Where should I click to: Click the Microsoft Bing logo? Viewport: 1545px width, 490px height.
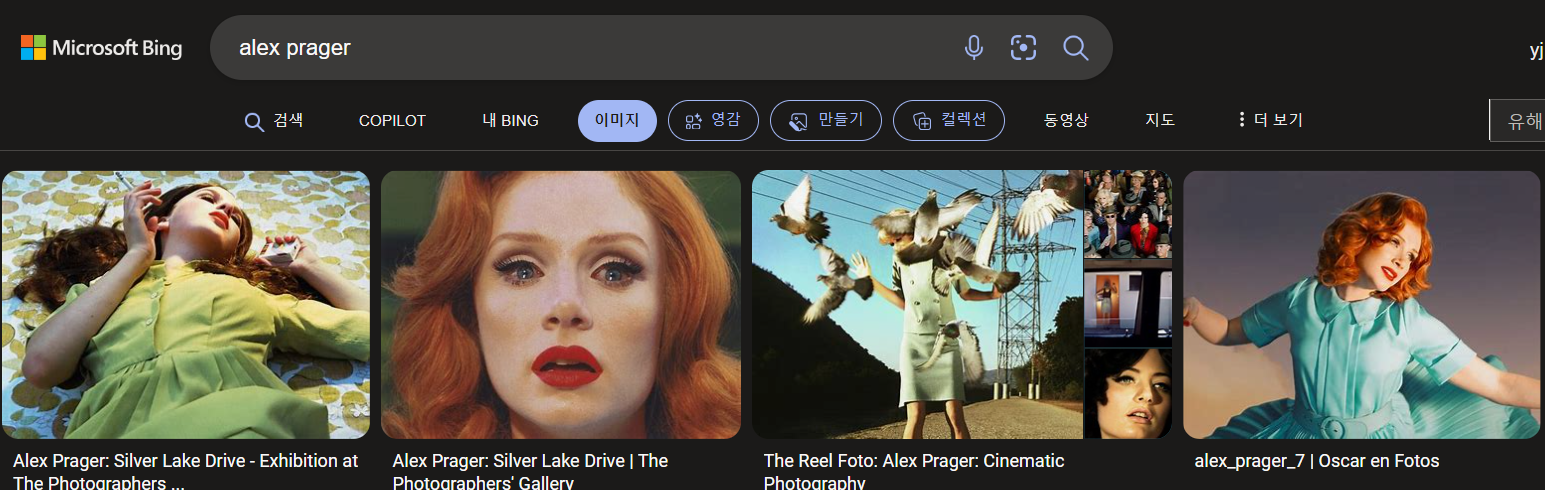coord(101,47)
